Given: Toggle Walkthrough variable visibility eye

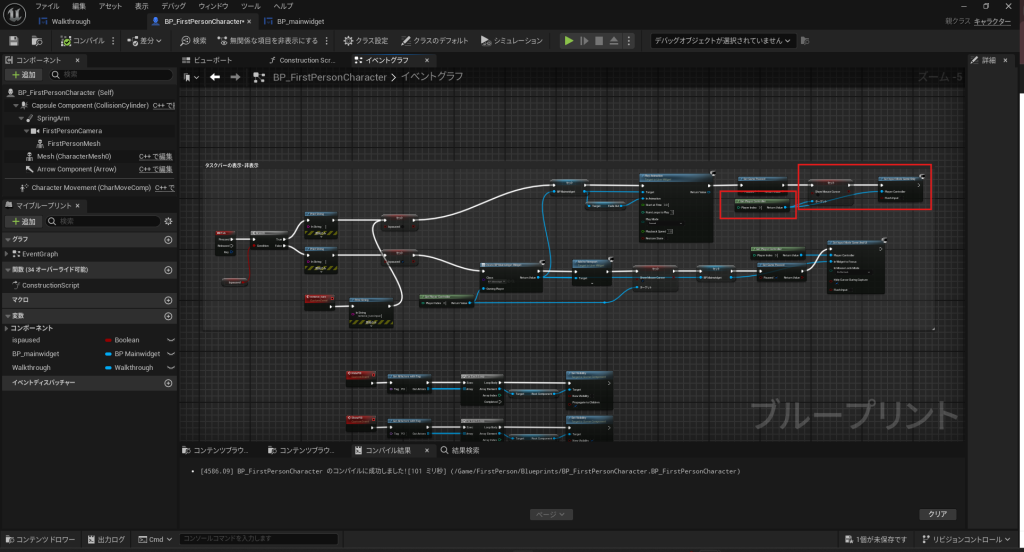Looking at the screenshot, I should click(x=170, y=367).
